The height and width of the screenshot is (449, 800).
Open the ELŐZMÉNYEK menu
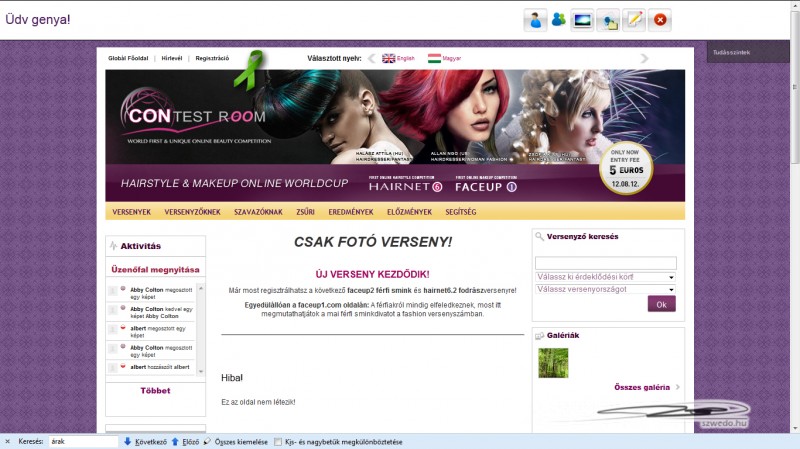point(409,212)
